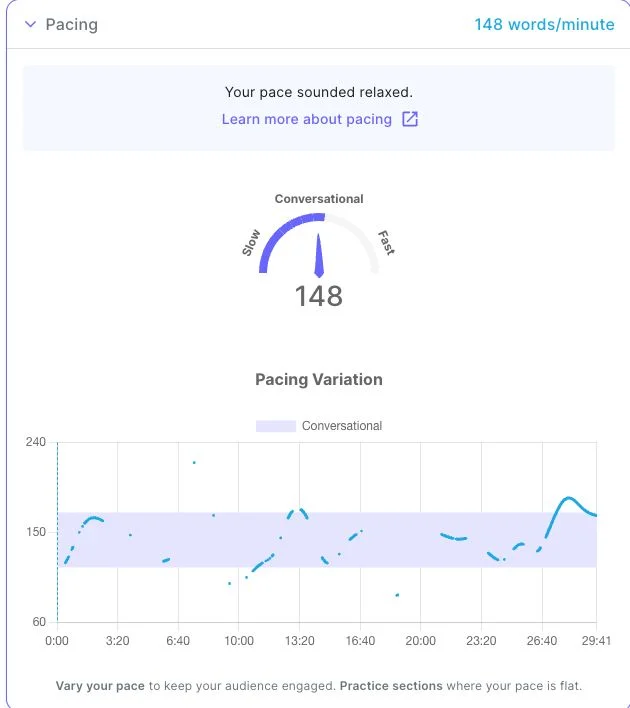Toggle the Conversational legend color swatch
The height and width of the screenshot is (708, 630).
click(x=276, y=426)
